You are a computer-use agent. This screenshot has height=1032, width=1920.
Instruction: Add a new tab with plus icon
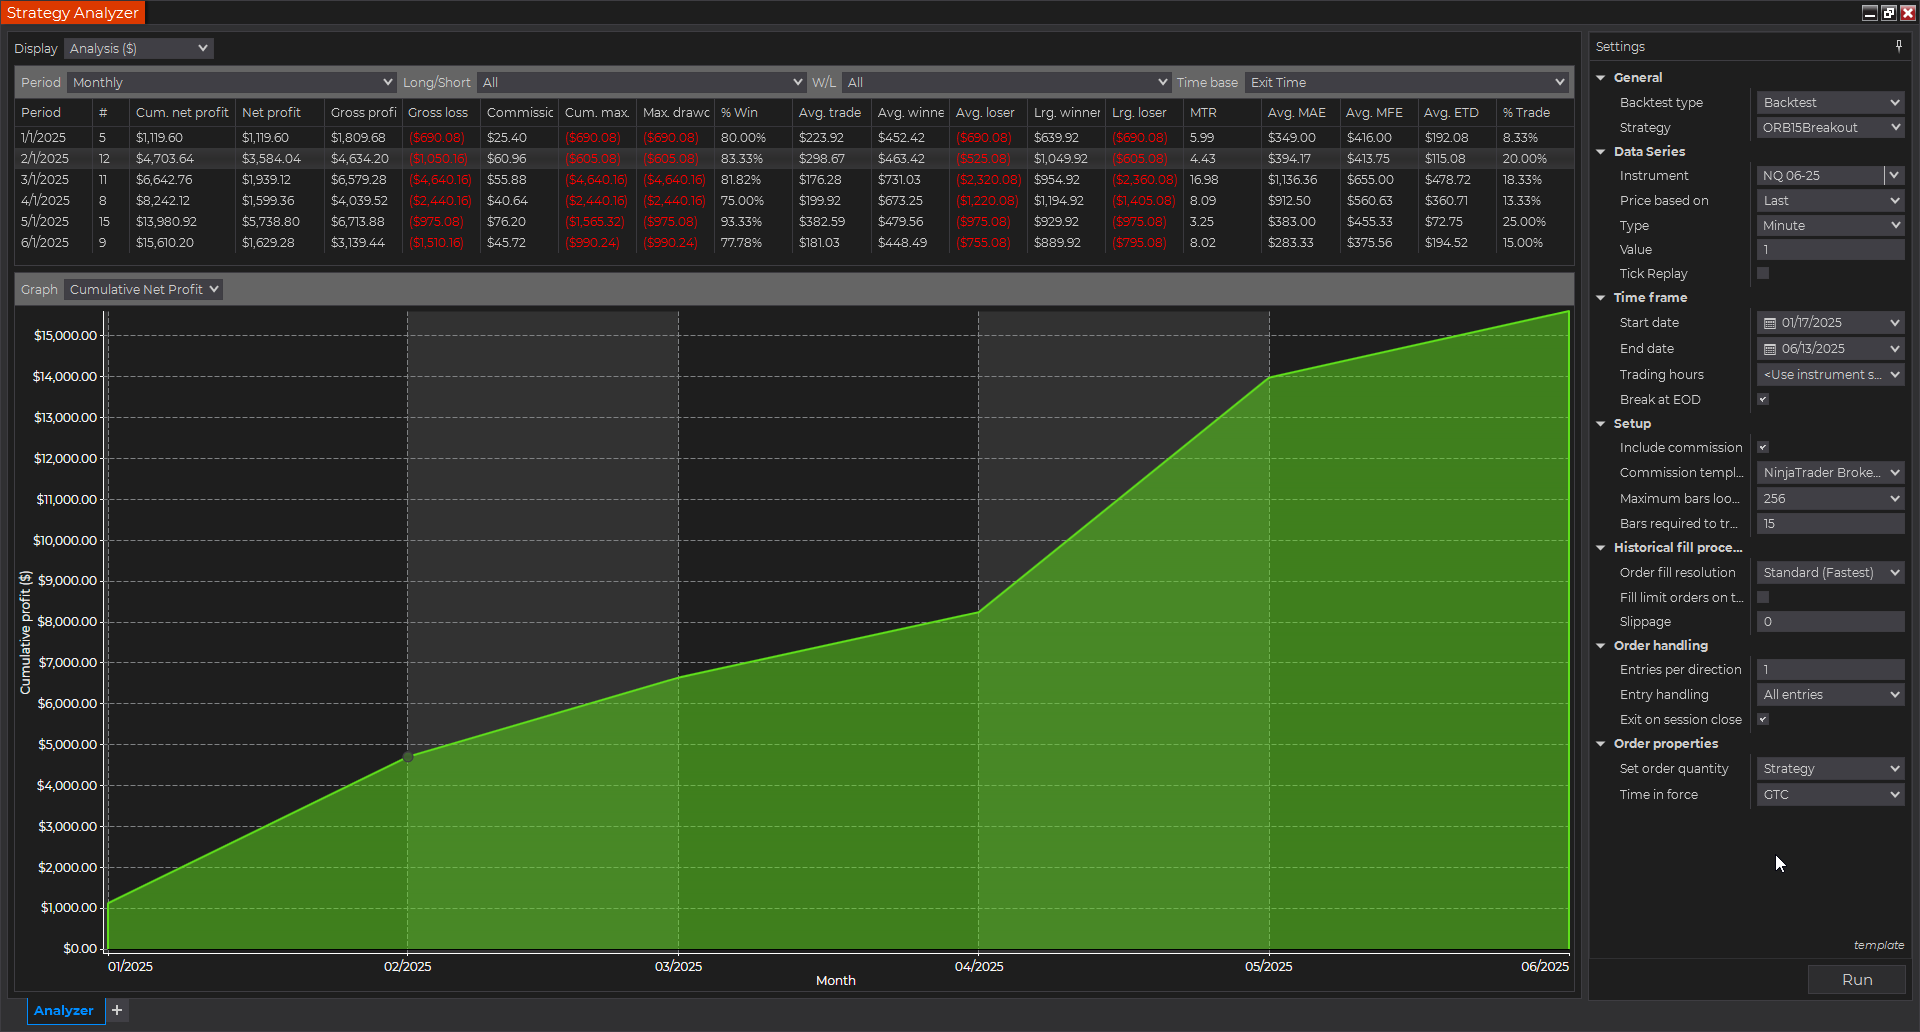pyautogui.click(x=117, y=1010)
